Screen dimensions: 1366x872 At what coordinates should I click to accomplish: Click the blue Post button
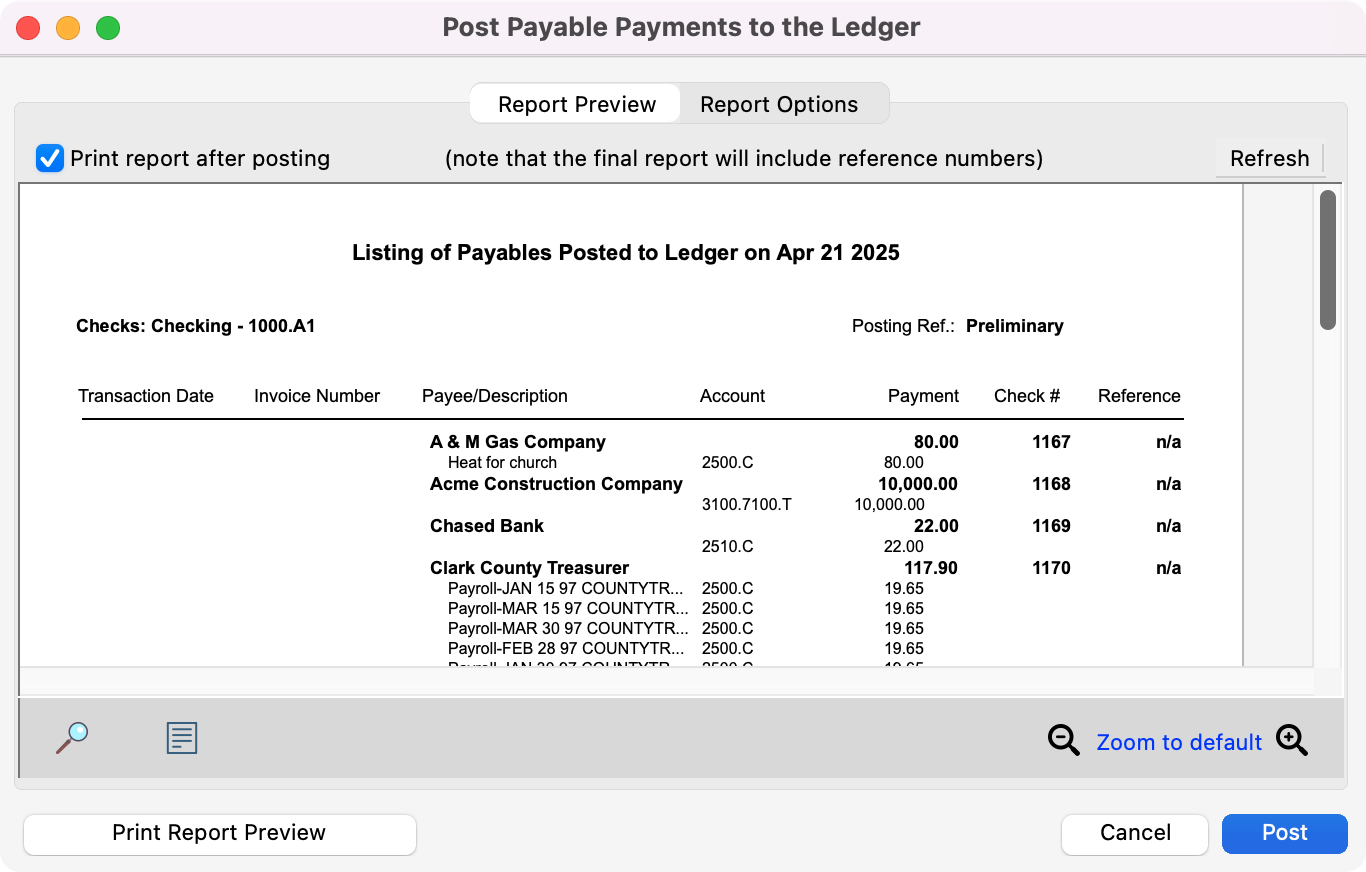[x=1284, y=833]
